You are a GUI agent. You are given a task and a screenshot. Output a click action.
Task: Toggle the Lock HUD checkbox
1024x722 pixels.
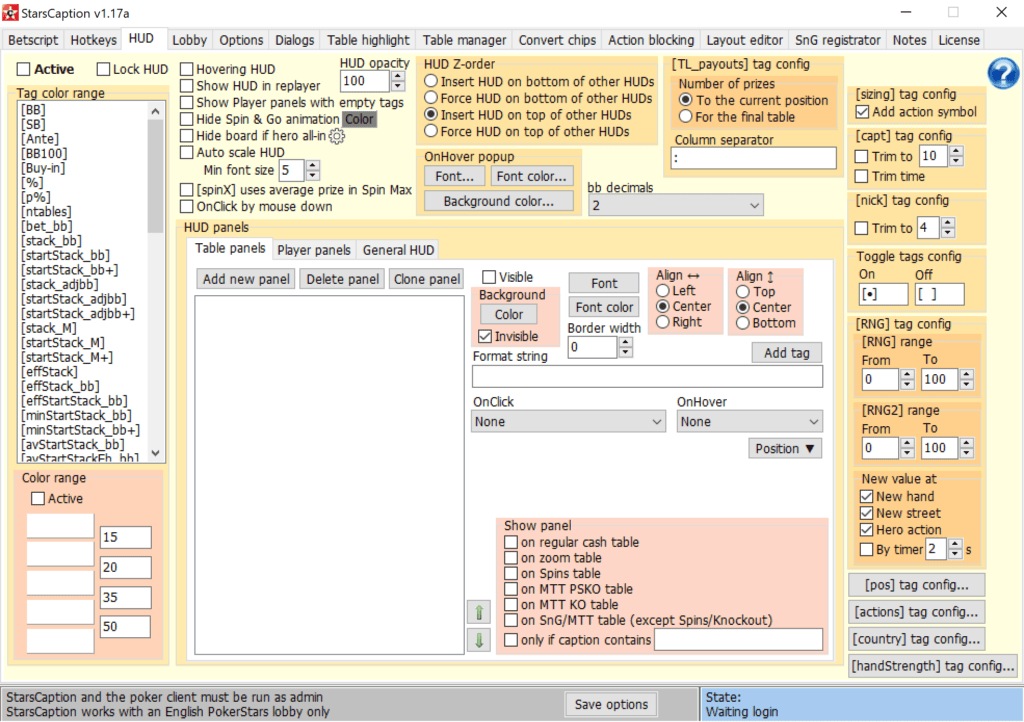pos(103,69)
